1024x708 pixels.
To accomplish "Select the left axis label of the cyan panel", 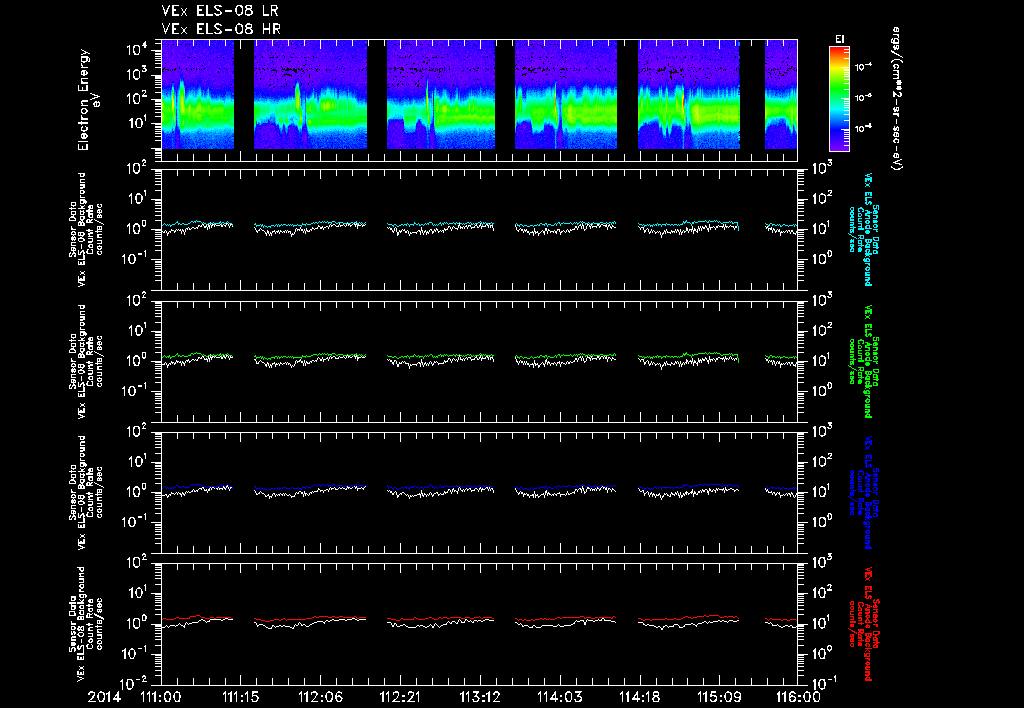I will (x=86, y=229).
